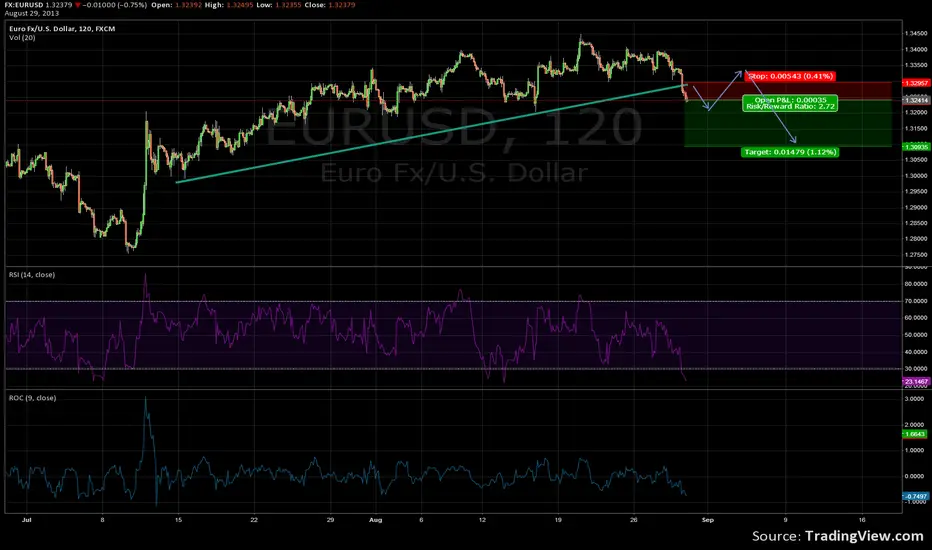Viewport: 932px width, 550px height.
Task: Click the 0.0000 ROC axis label
Action: (x=915, y=476)
